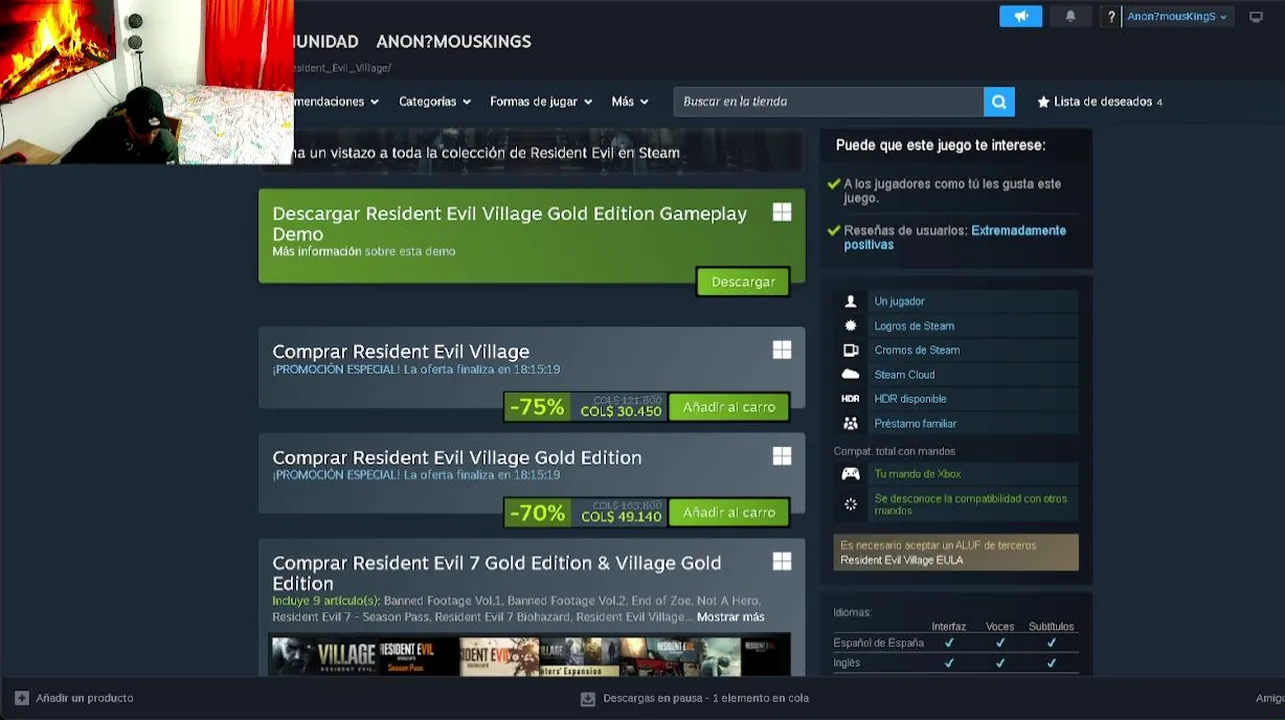Image resolution: width=1285 pixels, height=720 pixels.
Task: Click the Resident Evil collection banner
Action: point(531,152)
